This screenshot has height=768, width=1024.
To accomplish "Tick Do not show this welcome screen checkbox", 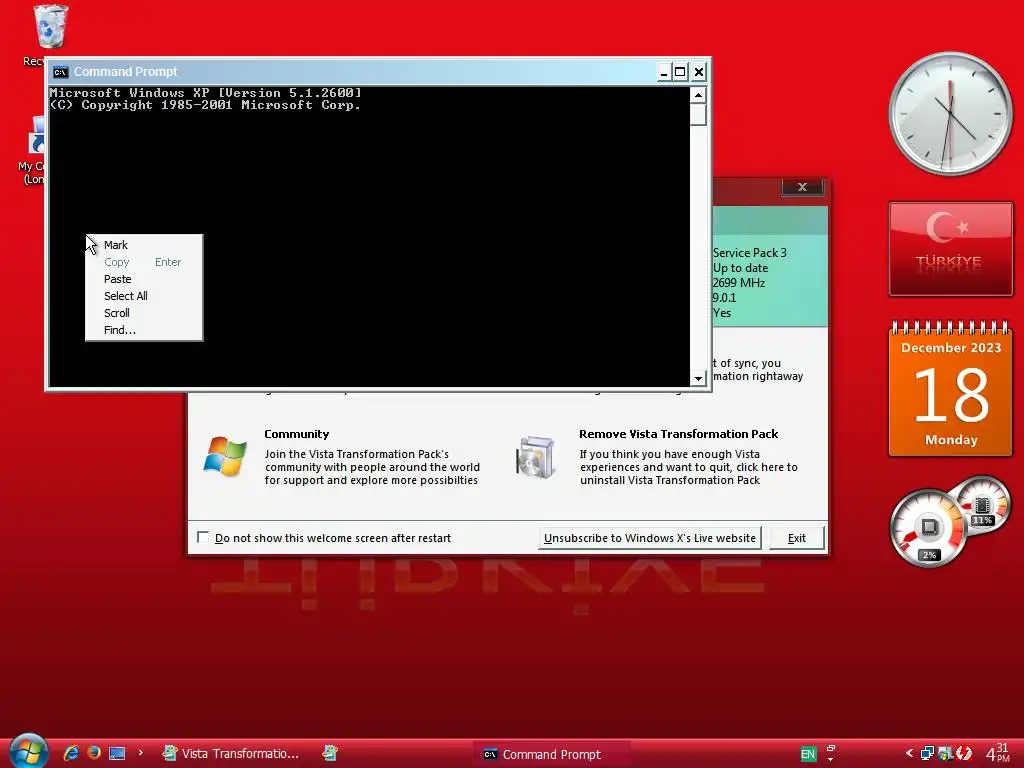I will (x=203, y=537).
